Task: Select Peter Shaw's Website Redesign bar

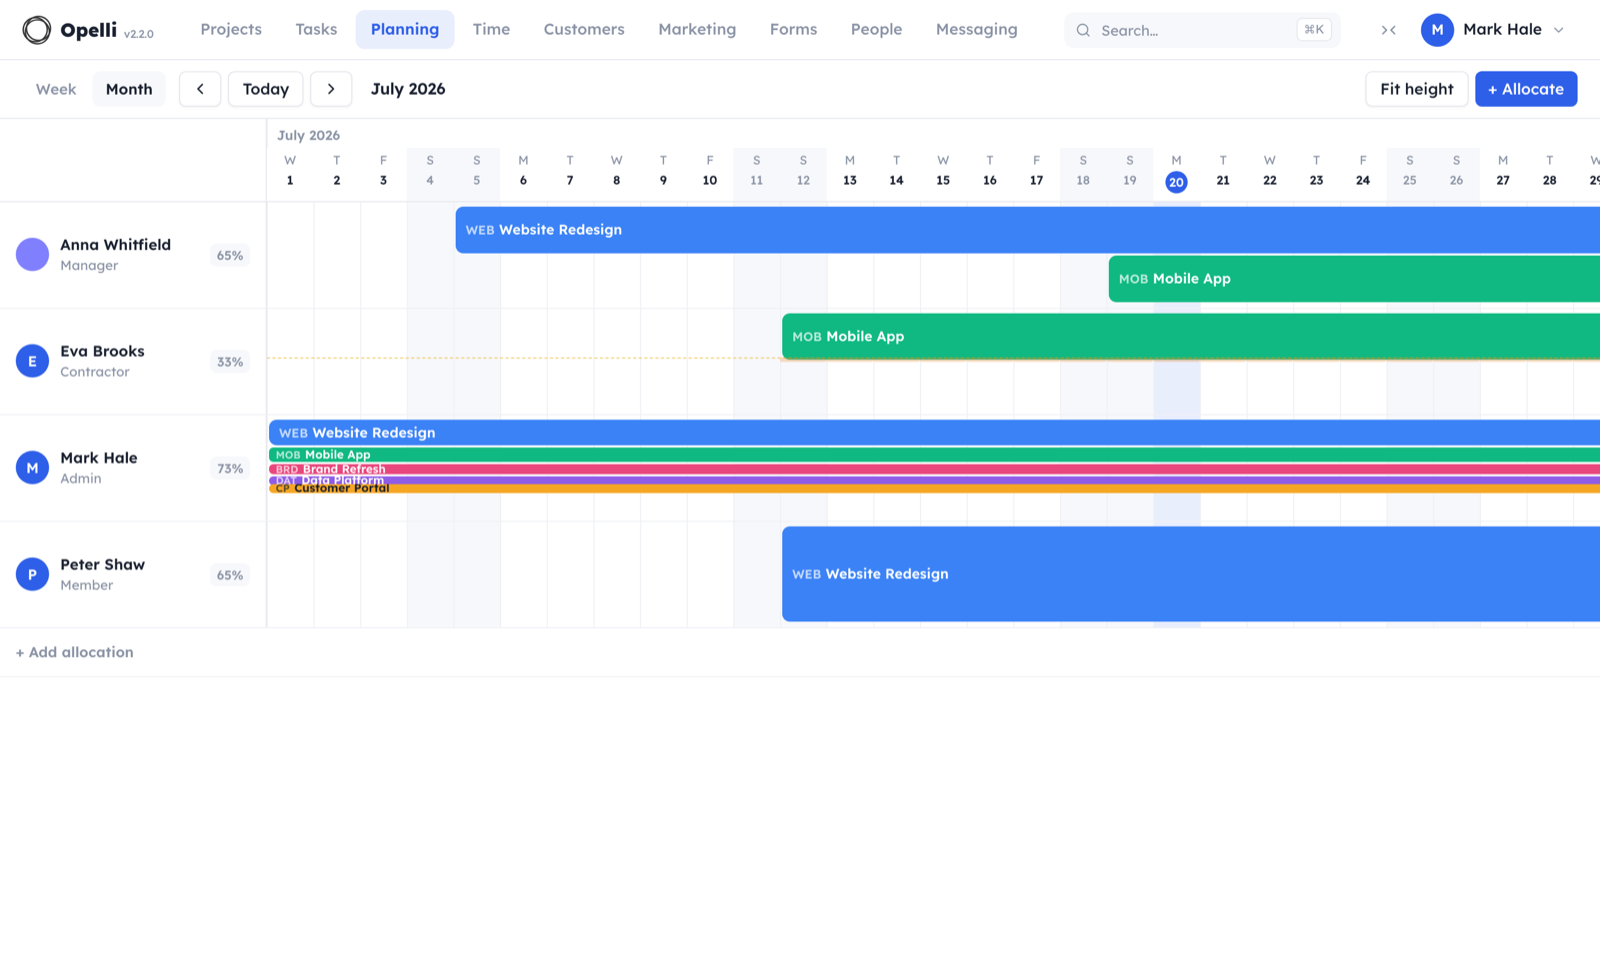Action: pyautogui.click(x=1191, y=574)
